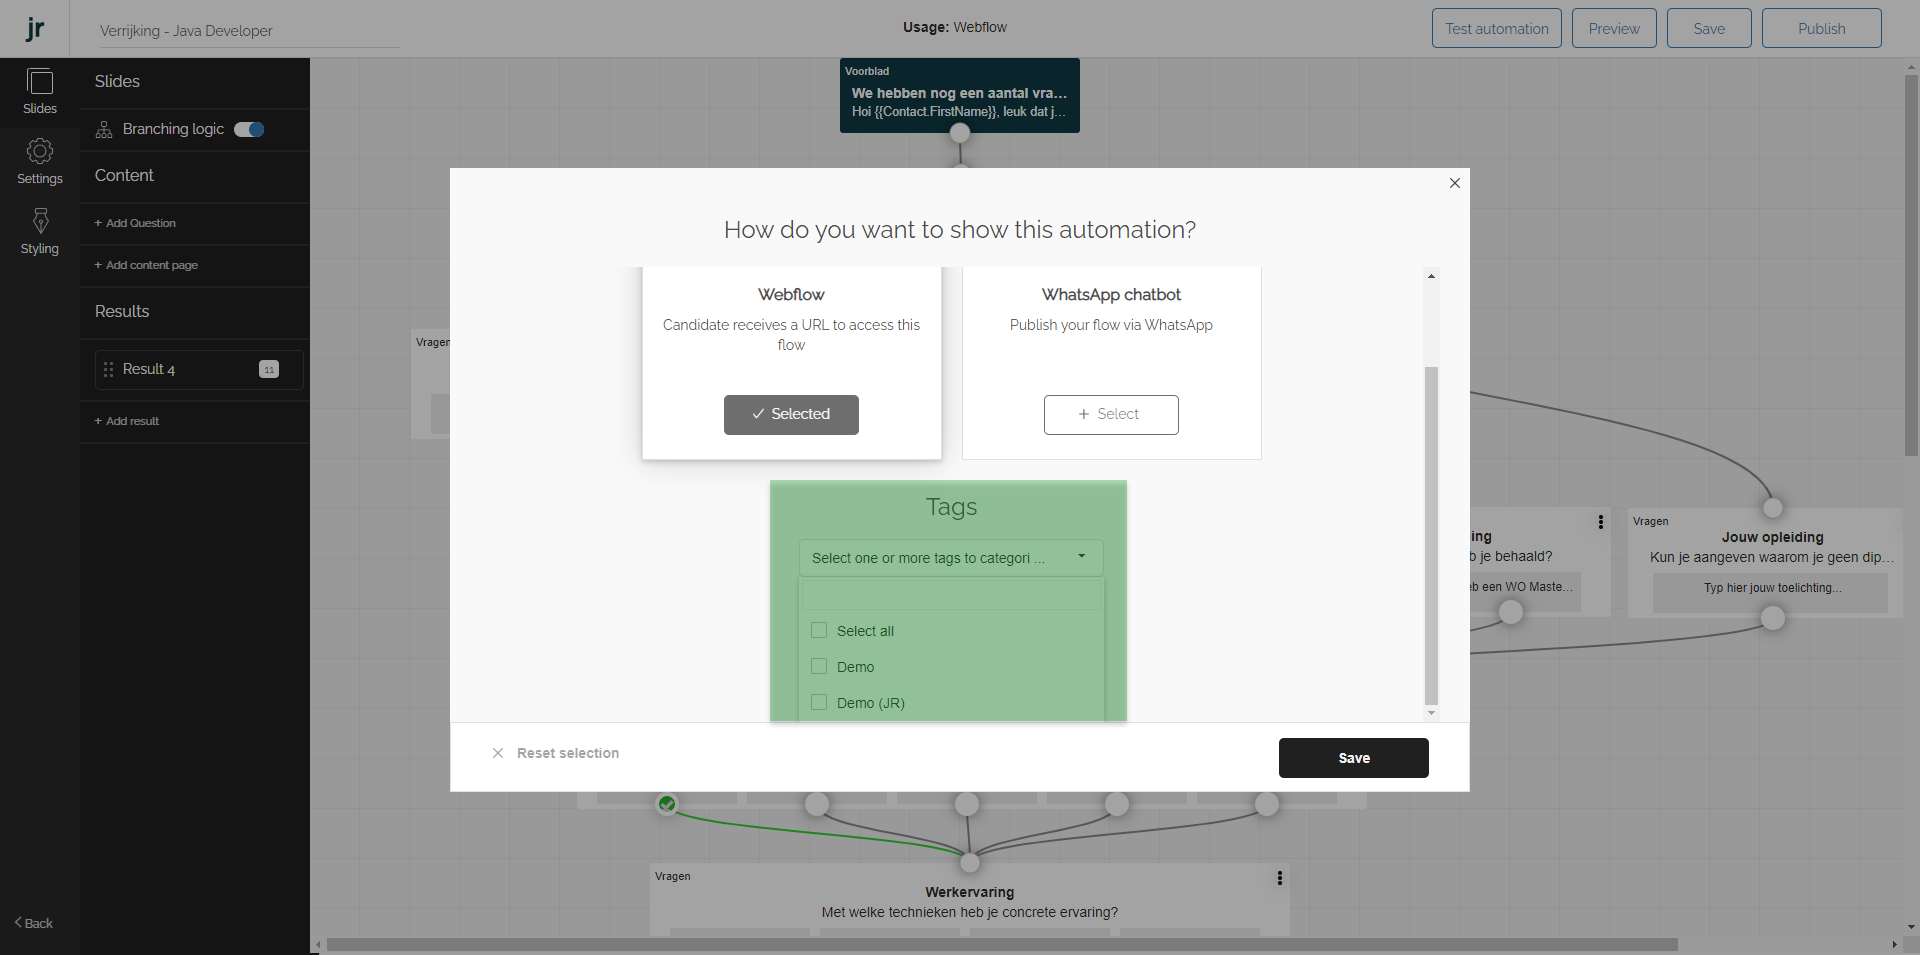Click the Typ hier jouw toelichting field
Screen dimensions: 1920x955
click(1771, 592)
